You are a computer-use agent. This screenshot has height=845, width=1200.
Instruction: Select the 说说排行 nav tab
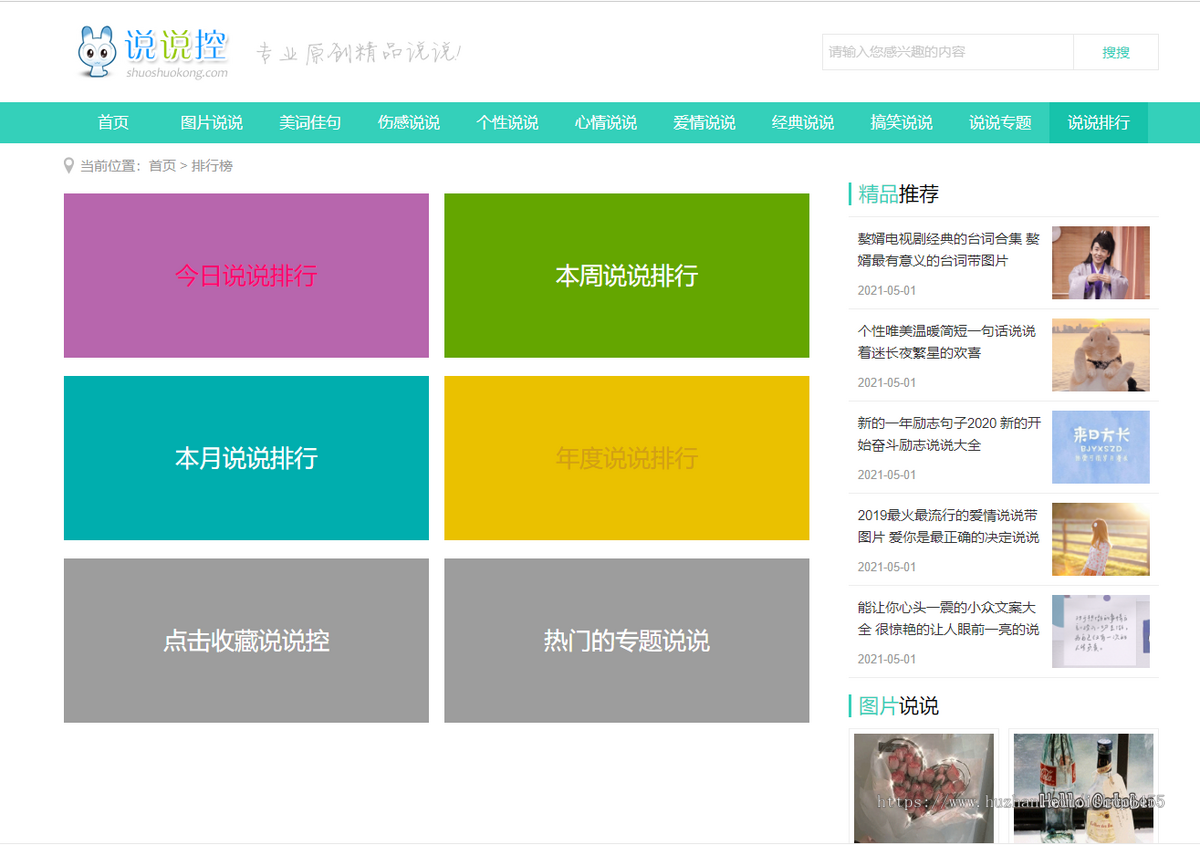click(1098, 122)
